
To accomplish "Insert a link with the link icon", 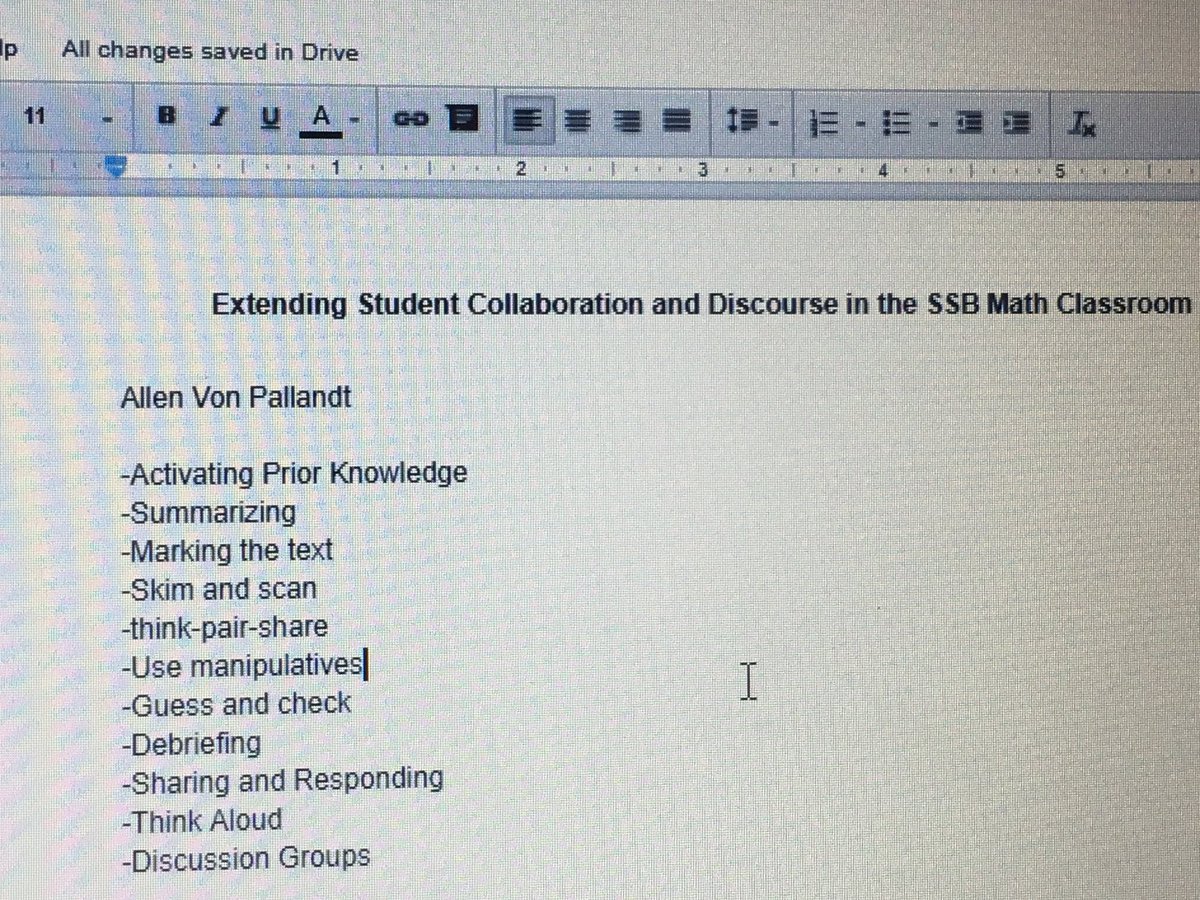I will point(409,119).
